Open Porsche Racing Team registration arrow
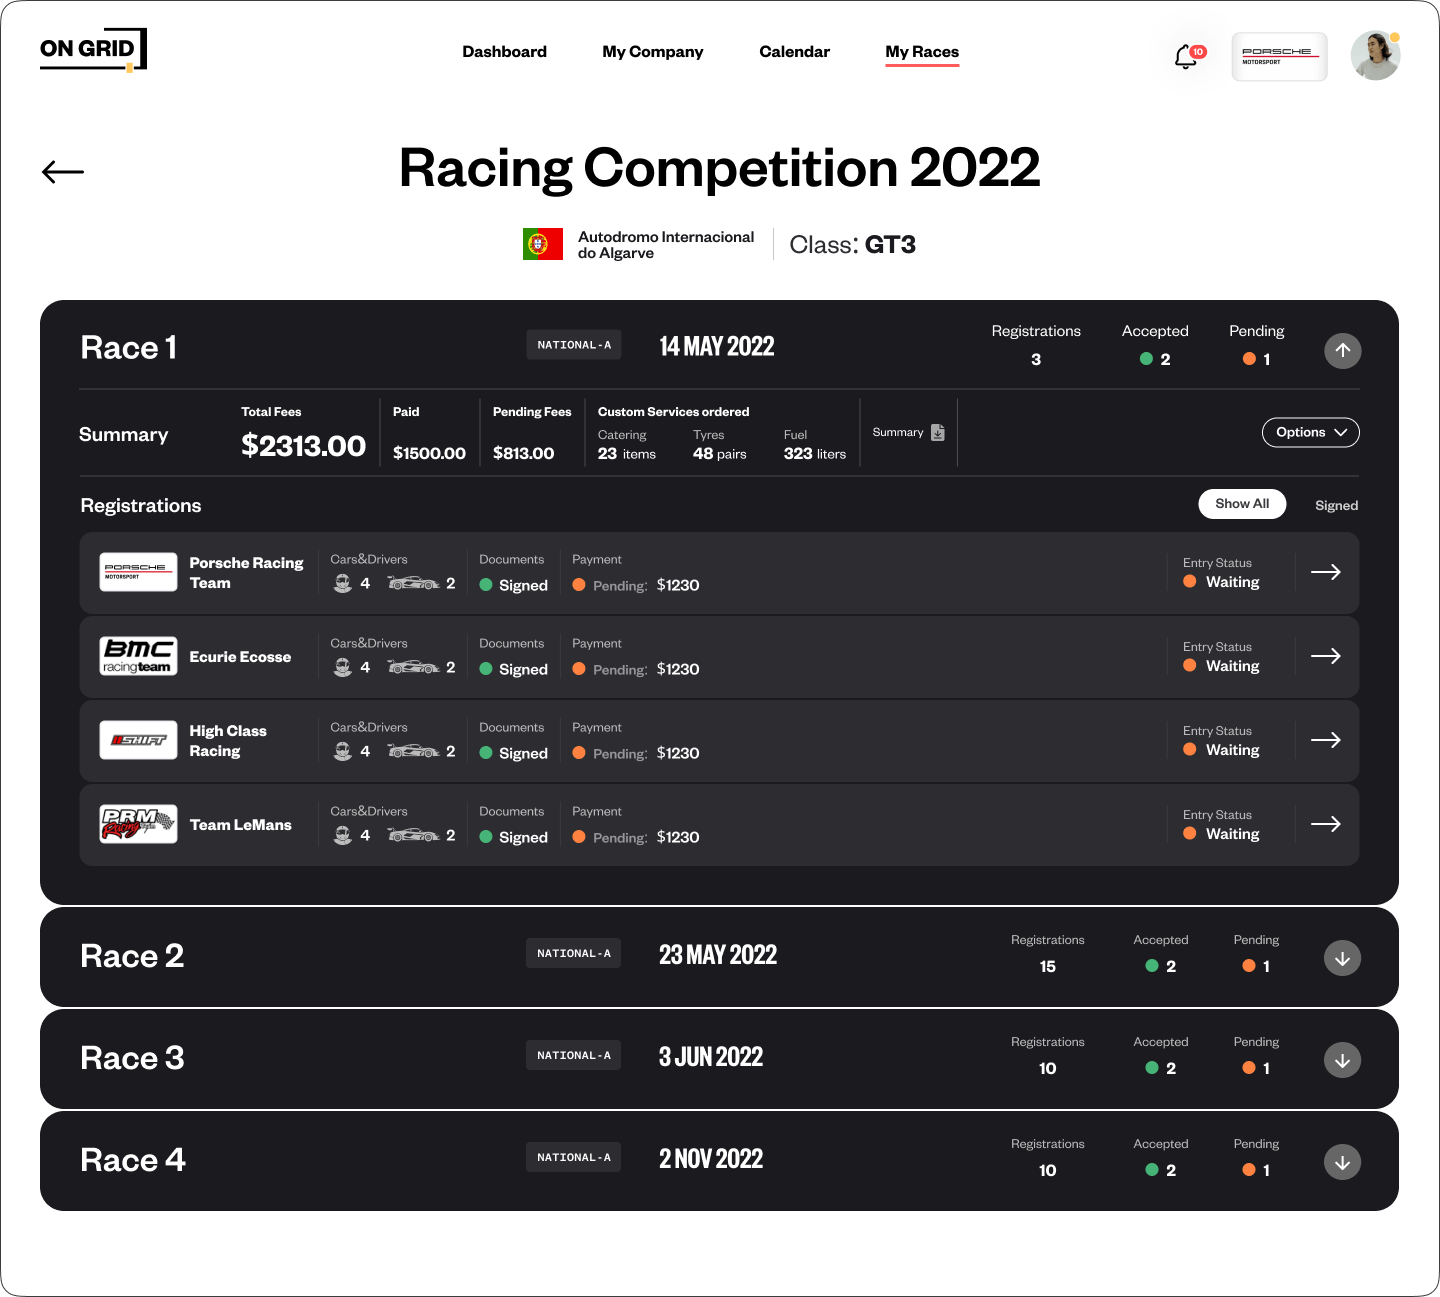The height and width of the screenshot is (1297, 1440). (x=1325, y=572)
